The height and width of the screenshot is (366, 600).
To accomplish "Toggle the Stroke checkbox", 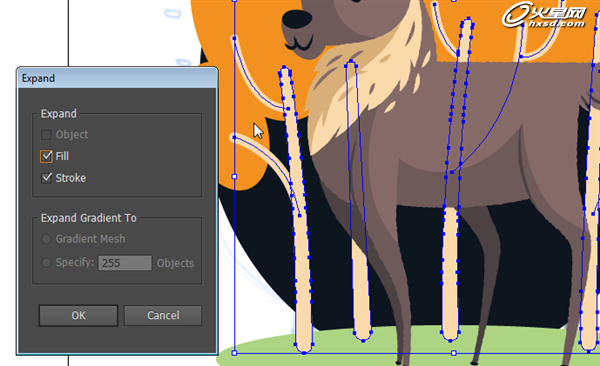I will pyautogui.click(x=46, y=178).
